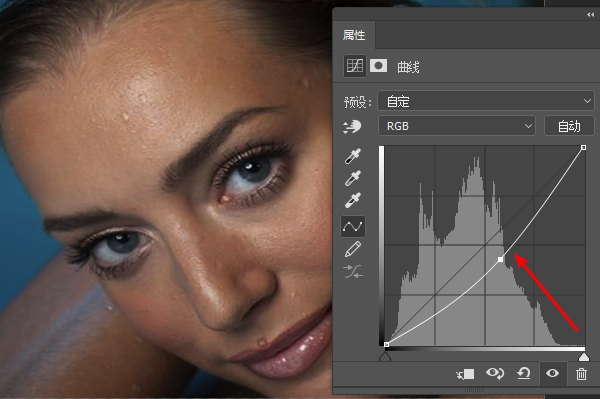Activate the on-image targeted adjustment tool

coord(352,126)
